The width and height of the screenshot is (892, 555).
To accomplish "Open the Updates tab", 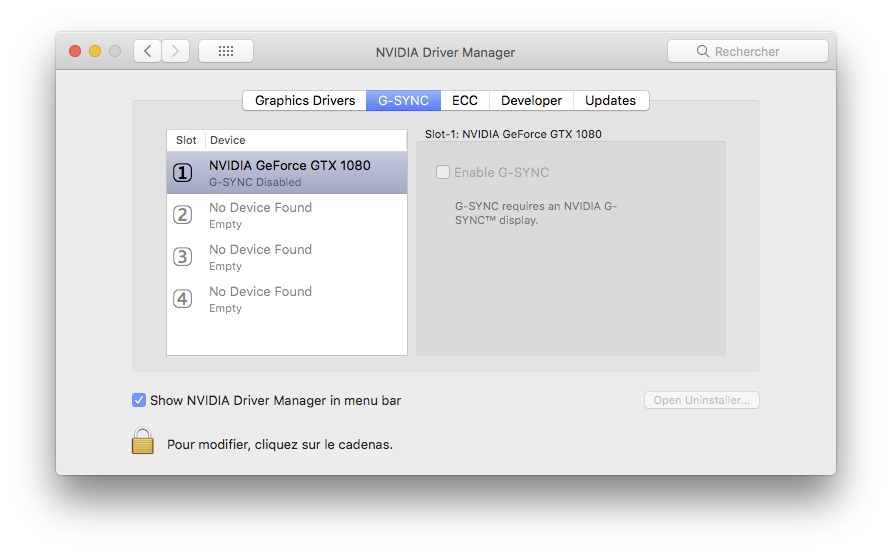I will click(x=610, y=101).
